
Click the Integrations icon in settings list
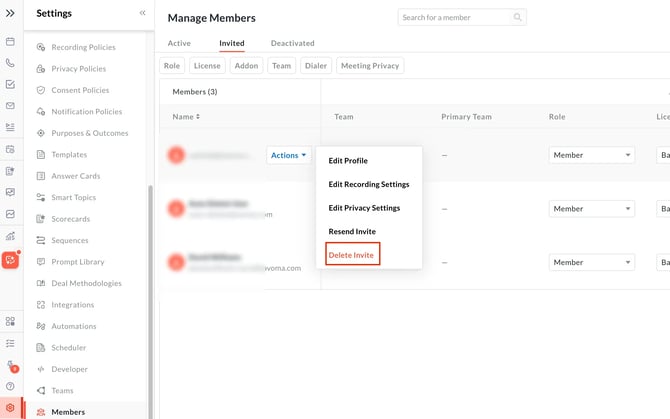pyautogui.click(x=41, y=305)
